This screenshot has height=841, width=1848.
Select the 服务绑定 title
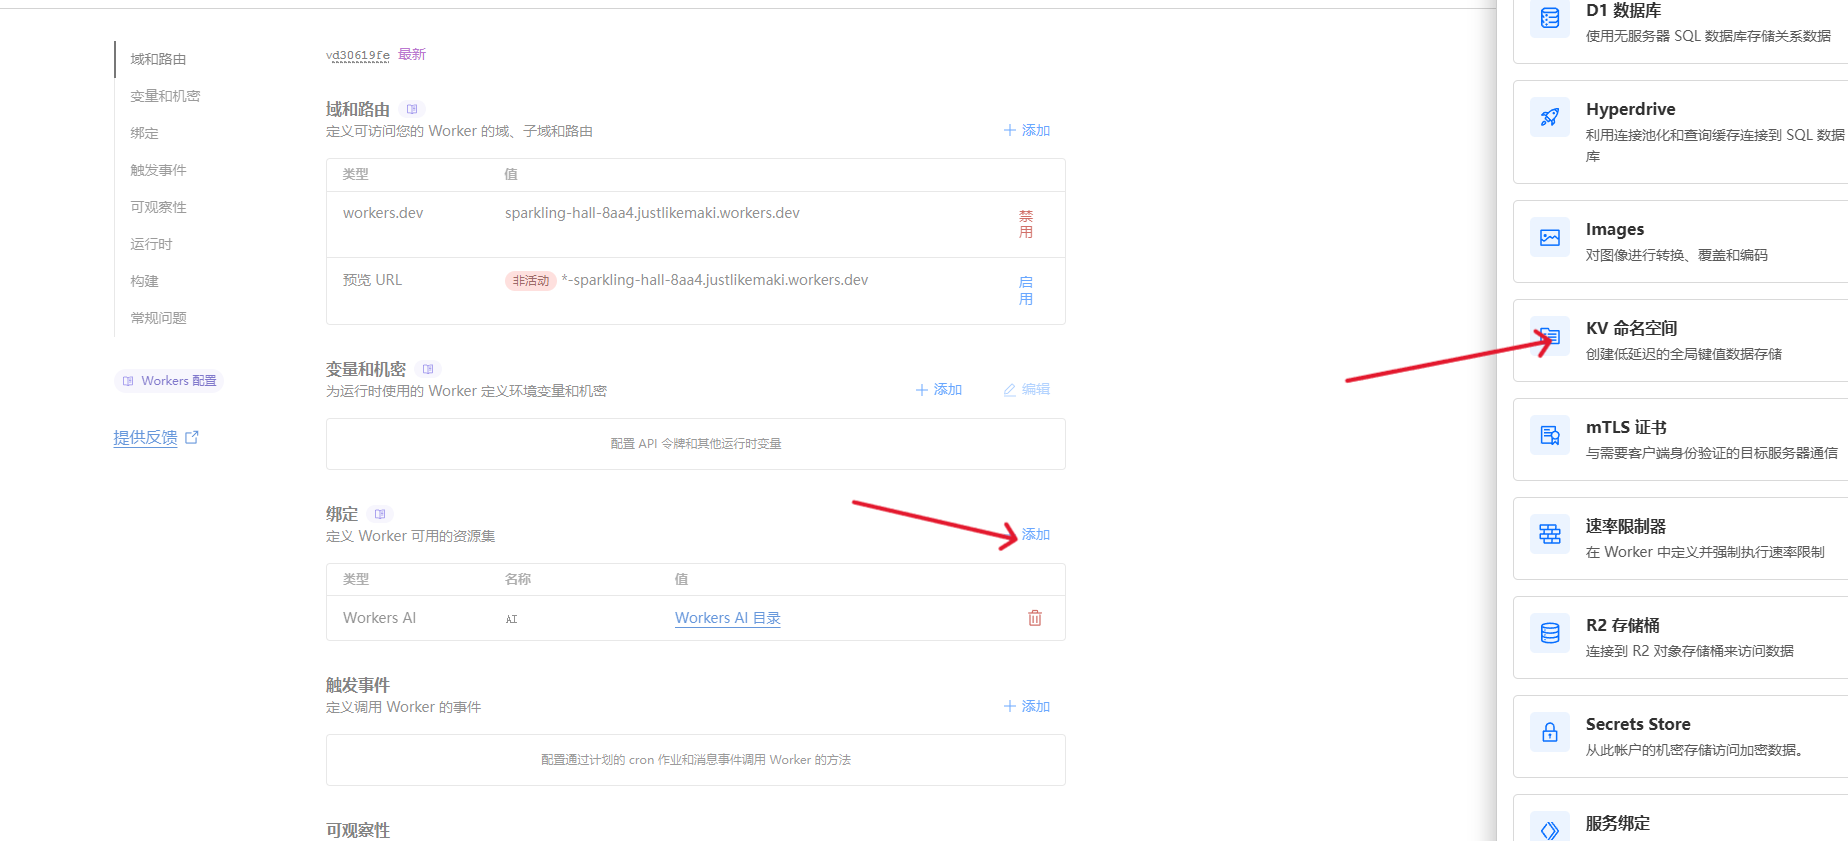(1618, 823)
